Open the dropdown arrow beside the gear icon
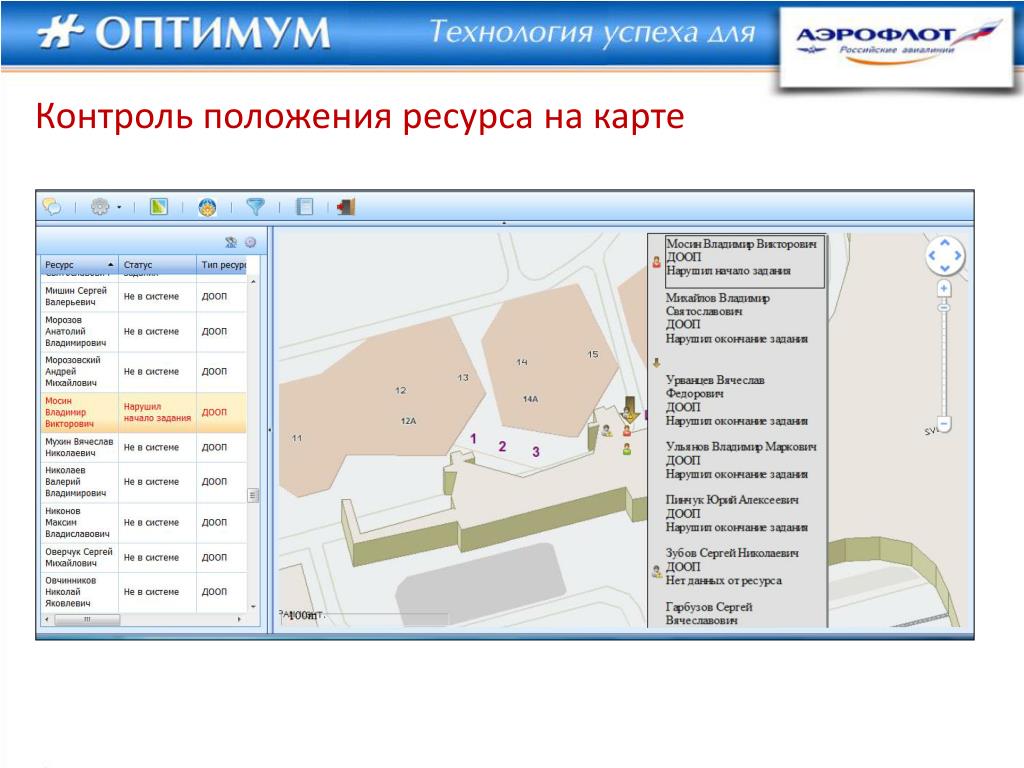This screenshot has height=768, width=1024. click(x=119, y=208)
